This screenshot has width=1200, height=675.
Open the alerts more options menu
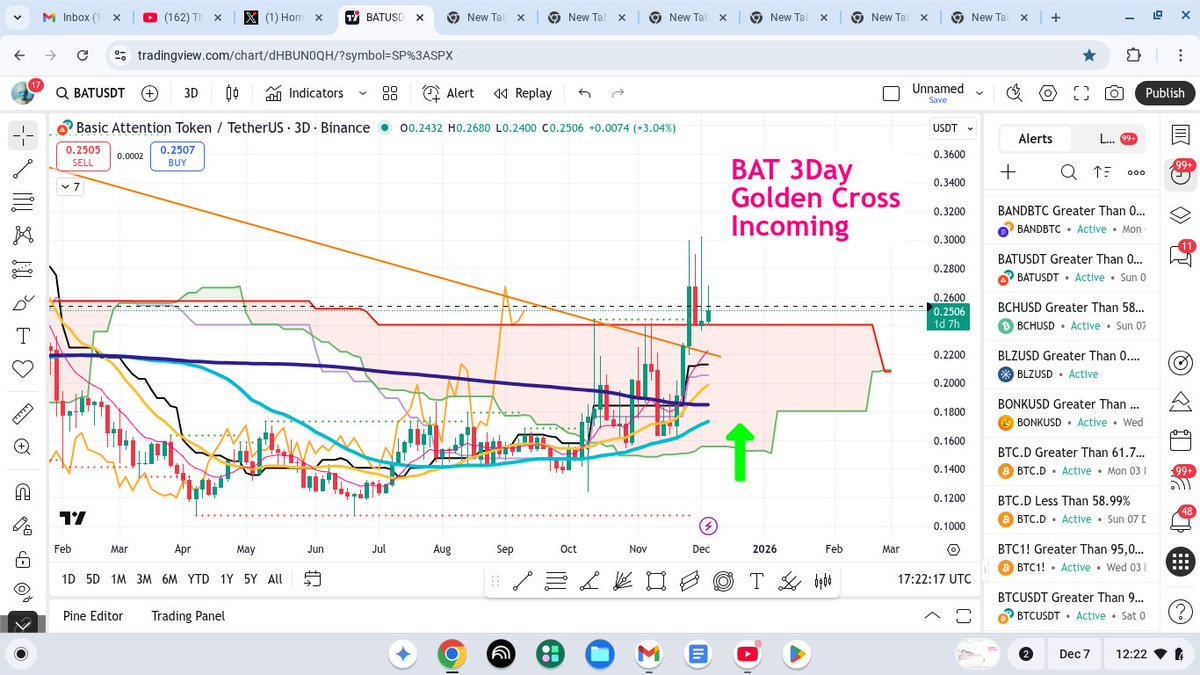point(1135,172)
